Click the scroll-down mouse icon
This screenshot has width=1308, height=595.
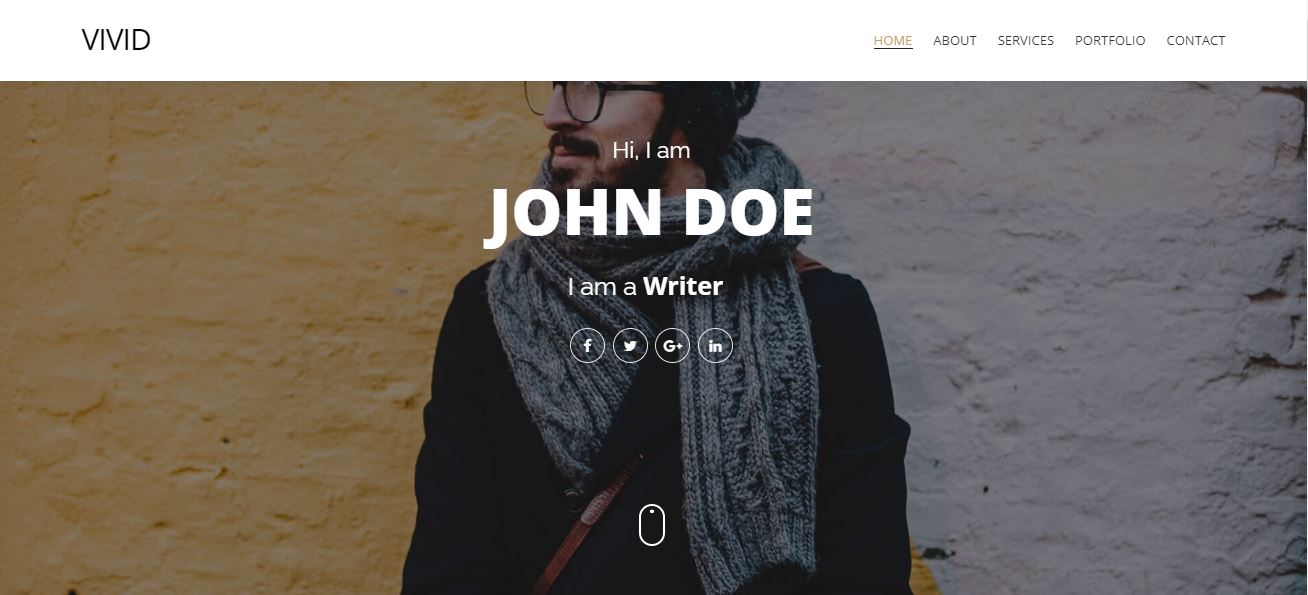tap(652, 525)
